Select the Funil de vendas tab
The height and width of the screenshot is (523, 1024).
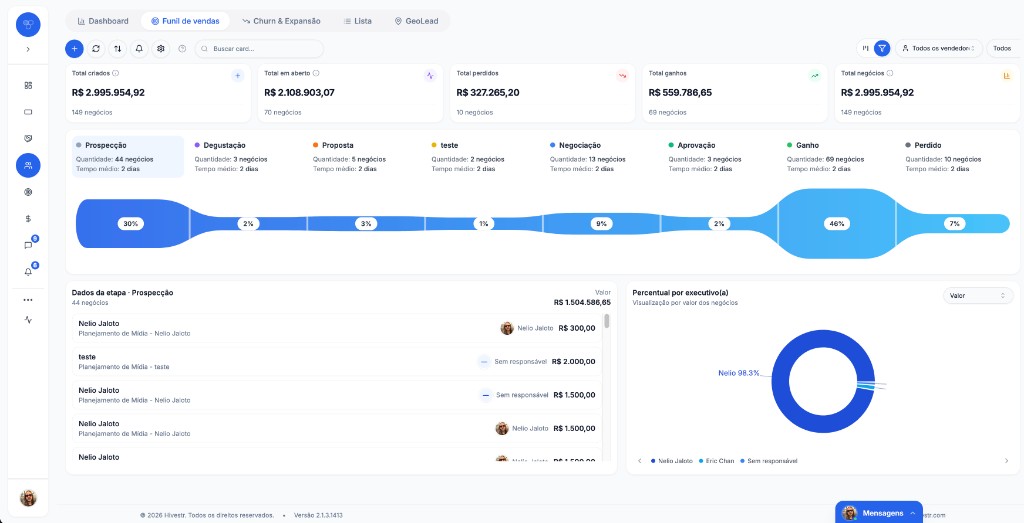point(185,21)
